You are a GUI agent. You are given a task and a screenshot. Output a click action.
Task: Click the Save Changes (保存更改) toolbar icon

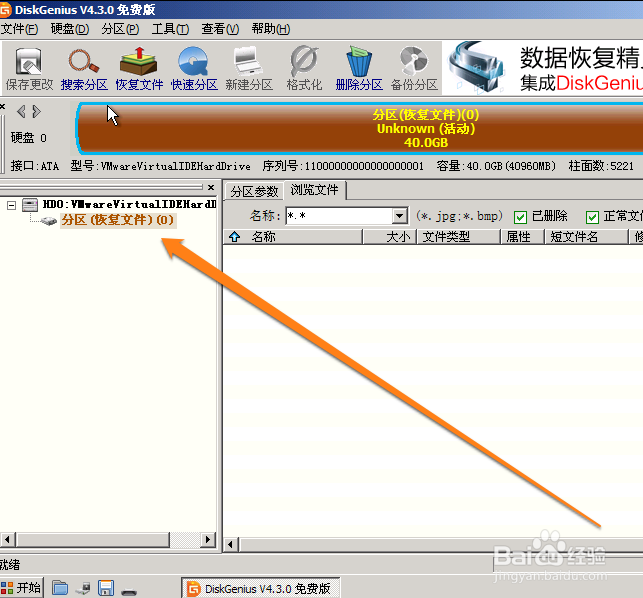pos(29,68)
